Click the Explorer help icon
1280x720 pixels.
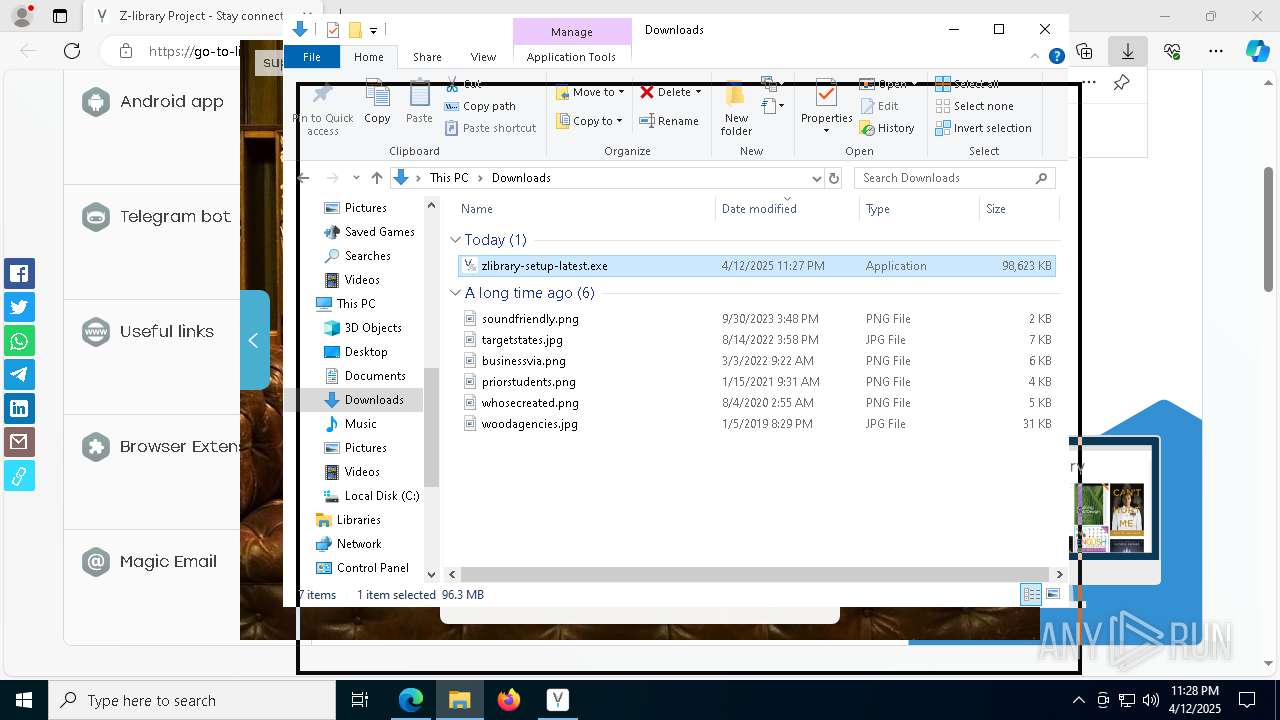pyautogui.click(x=1056, y=57)
